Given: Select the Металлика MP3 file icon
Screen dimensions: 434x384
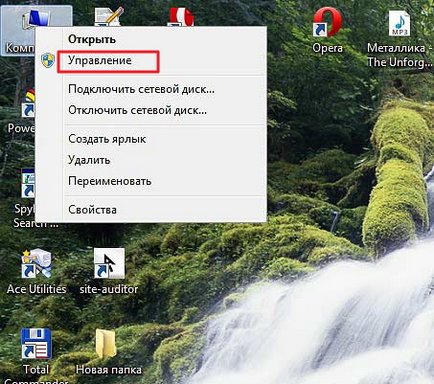Looking at the screenshot, I should coord(399,23).
